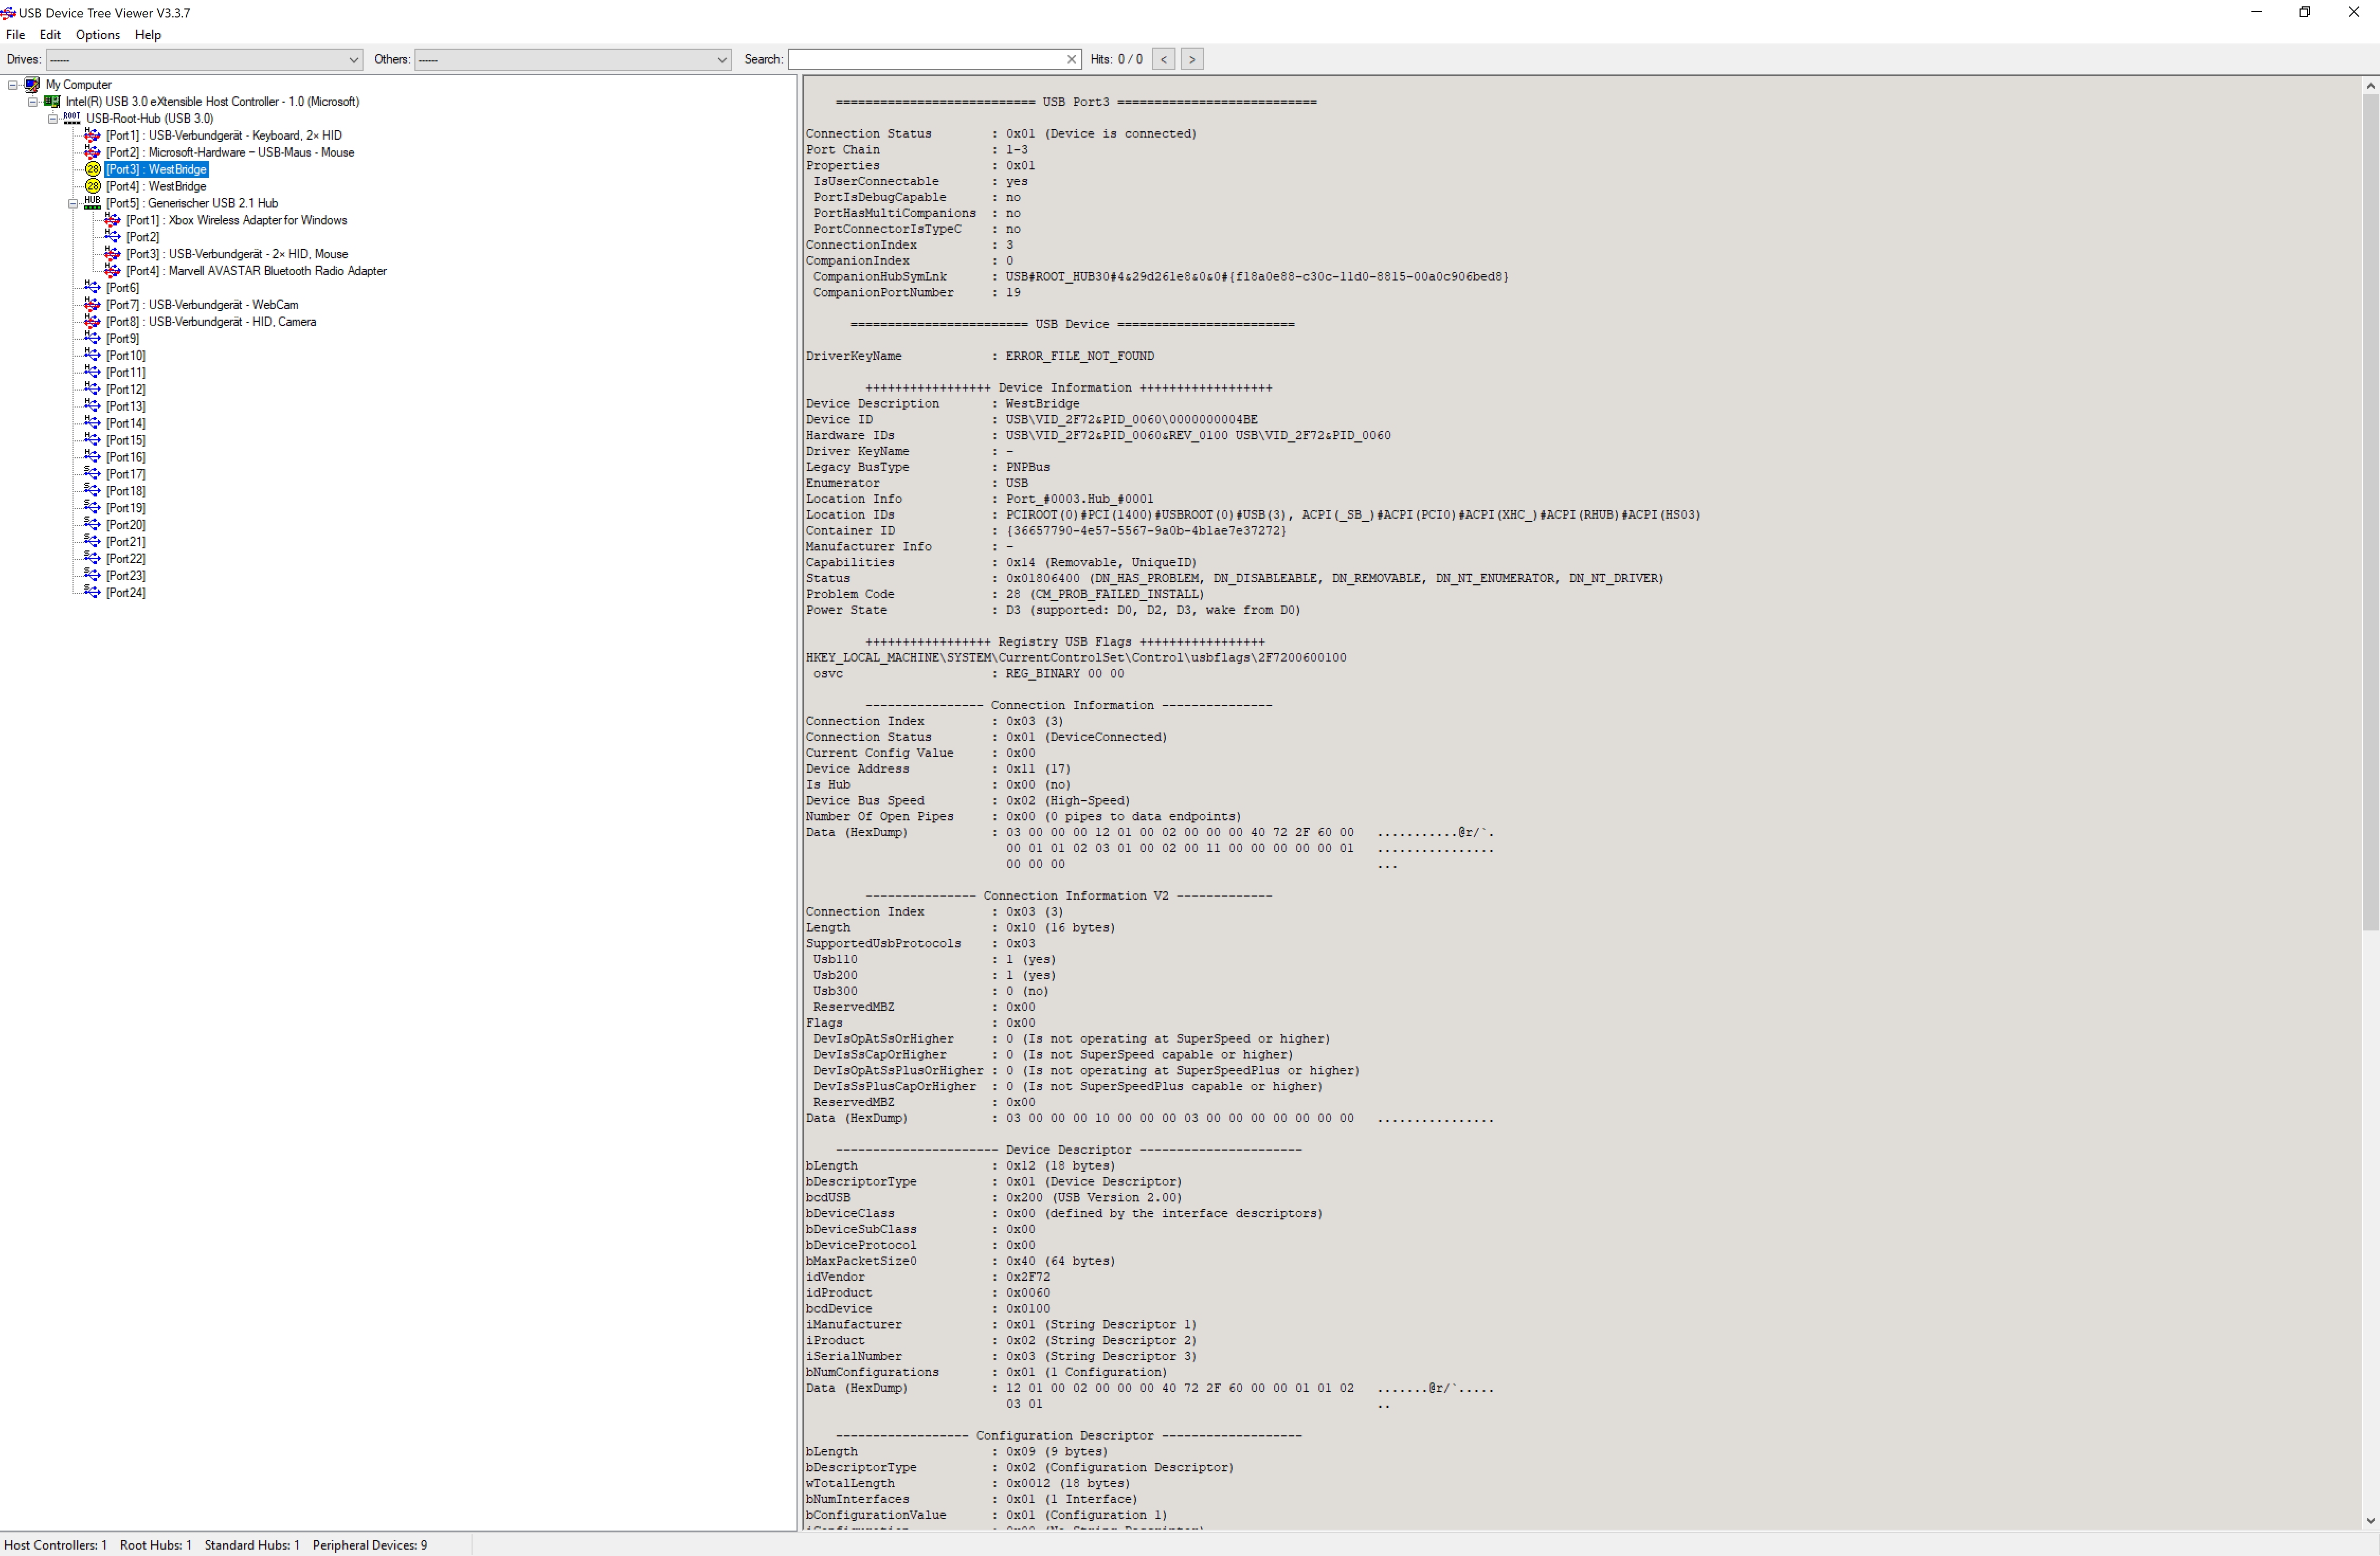Collapse the My Computer tree node
The width and height of the screenshot is (2380, 1556).
click(13, 85)
